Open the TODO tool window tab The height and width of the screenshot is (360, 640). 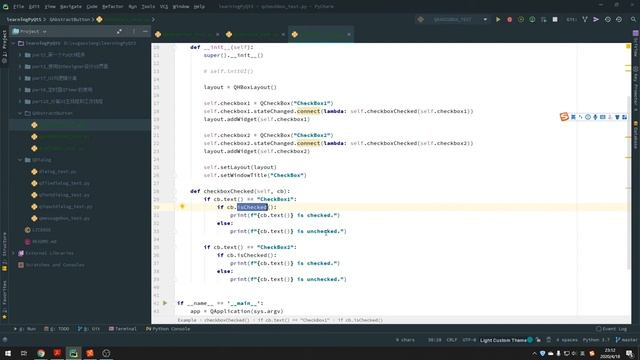[57, 329]
